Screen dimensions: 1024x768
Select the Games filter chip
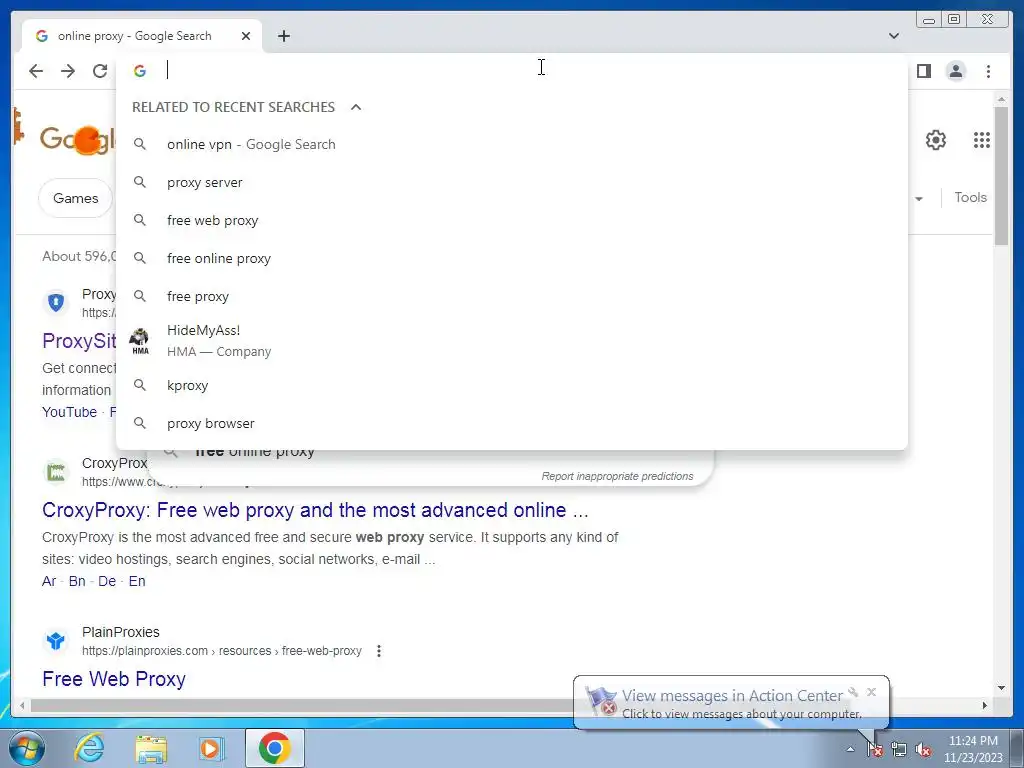75,198
